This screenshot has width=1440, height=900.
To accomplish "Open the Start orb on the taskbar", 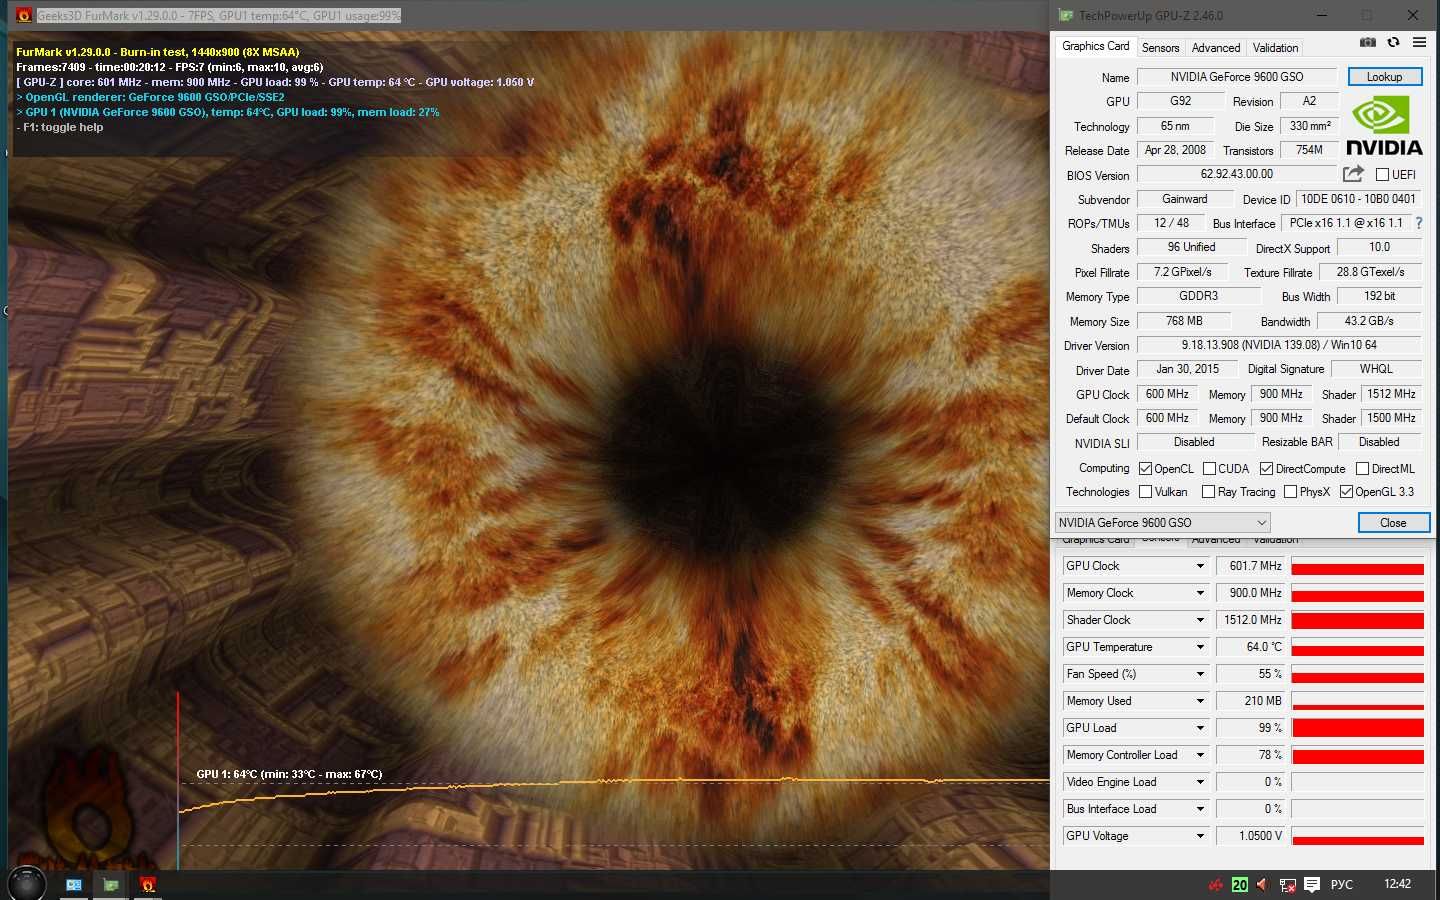I will (x=26, y=883).
